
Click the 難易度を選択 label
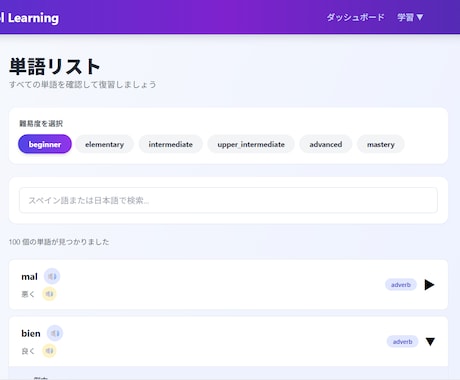pos(41,124)
